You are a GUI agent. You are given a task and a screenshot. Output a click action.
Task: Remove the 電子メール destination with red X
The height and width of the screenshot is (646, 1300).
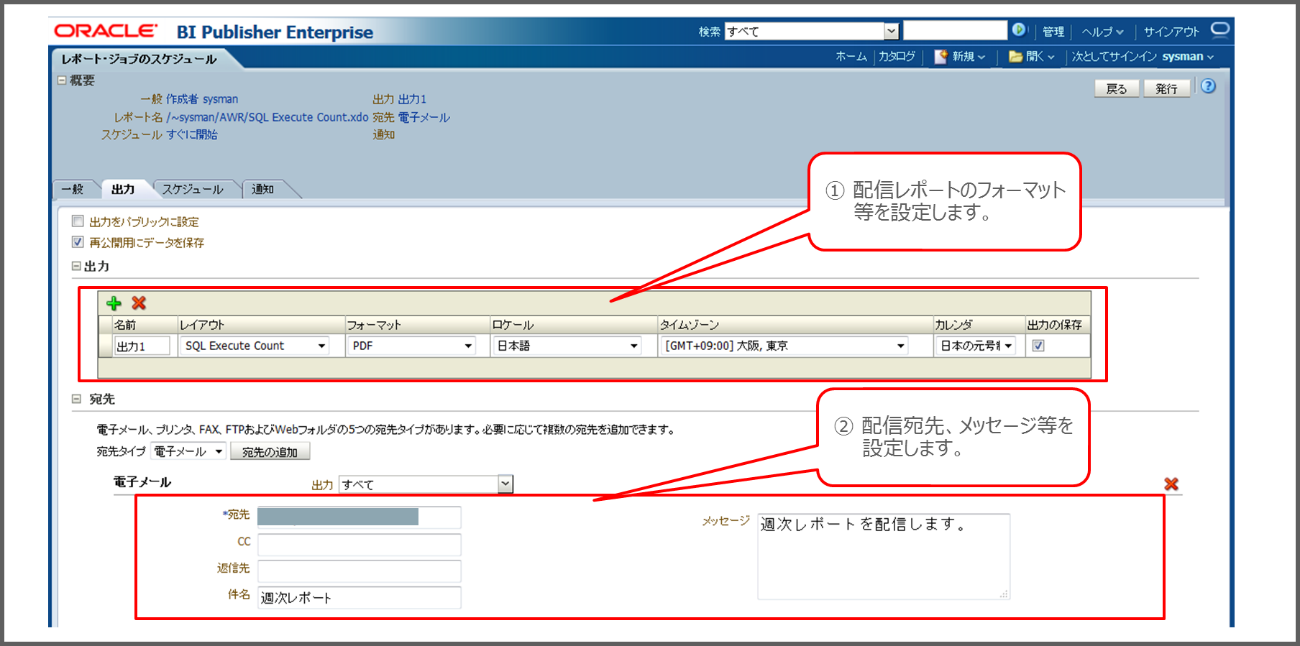[x=1171, y=484]
